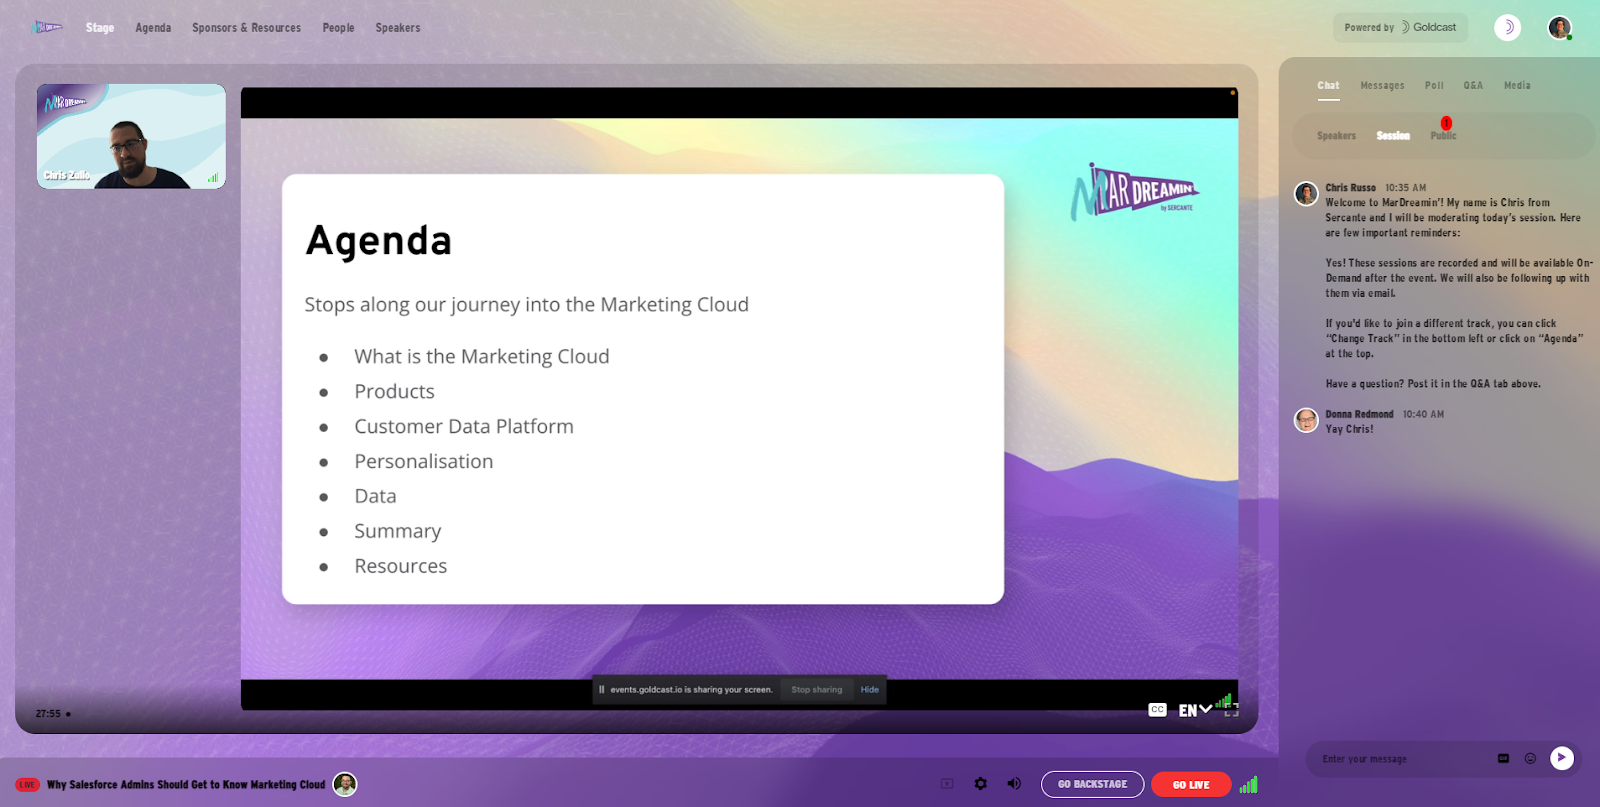Click the MarDreamin logo on the slide

tap(1134, 190)
